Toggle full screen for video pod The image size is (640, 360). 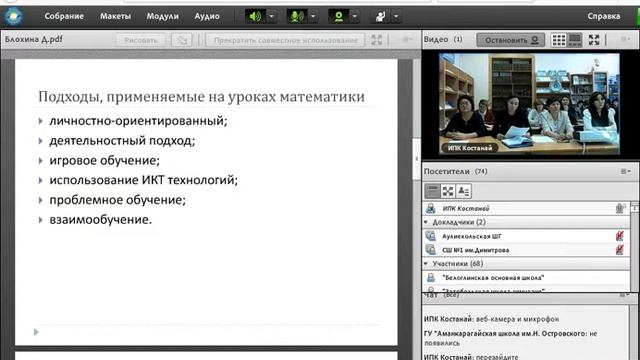point(594,40)
